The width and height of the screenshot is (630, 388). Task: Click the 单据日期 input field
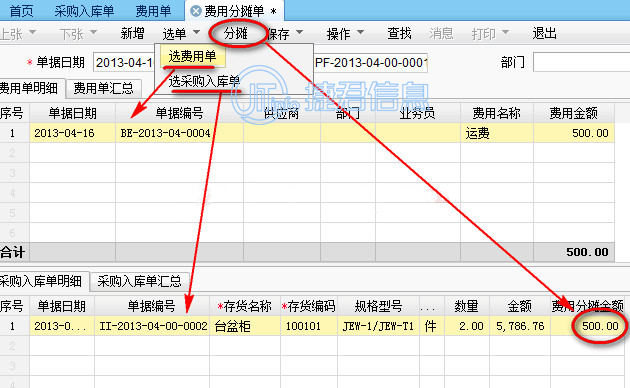click(x=123, y=63)
